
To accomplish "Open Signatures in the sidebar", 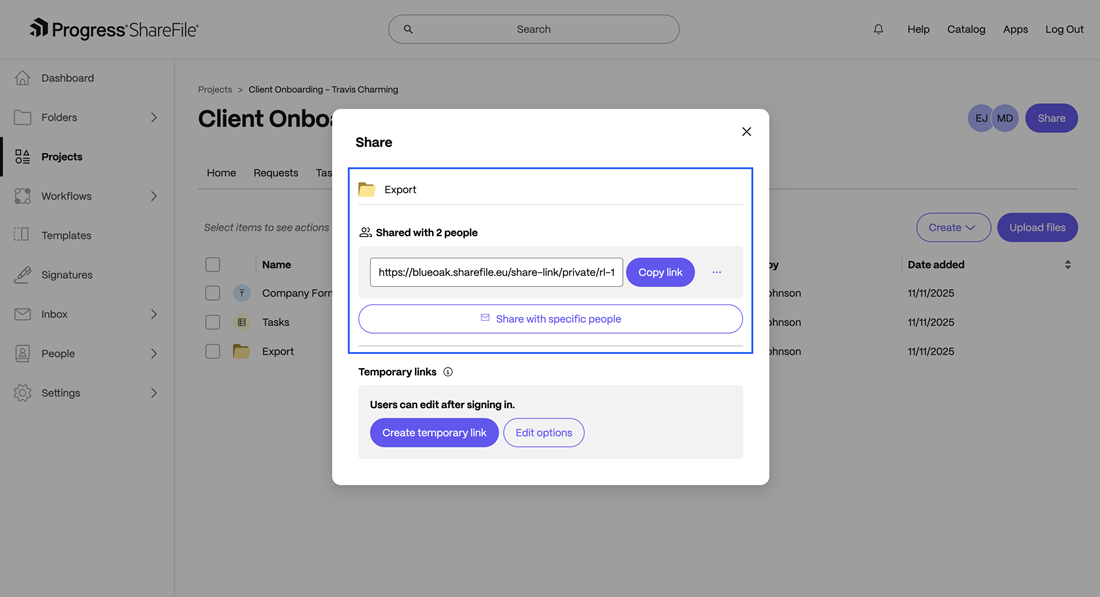I will (66, 275).
